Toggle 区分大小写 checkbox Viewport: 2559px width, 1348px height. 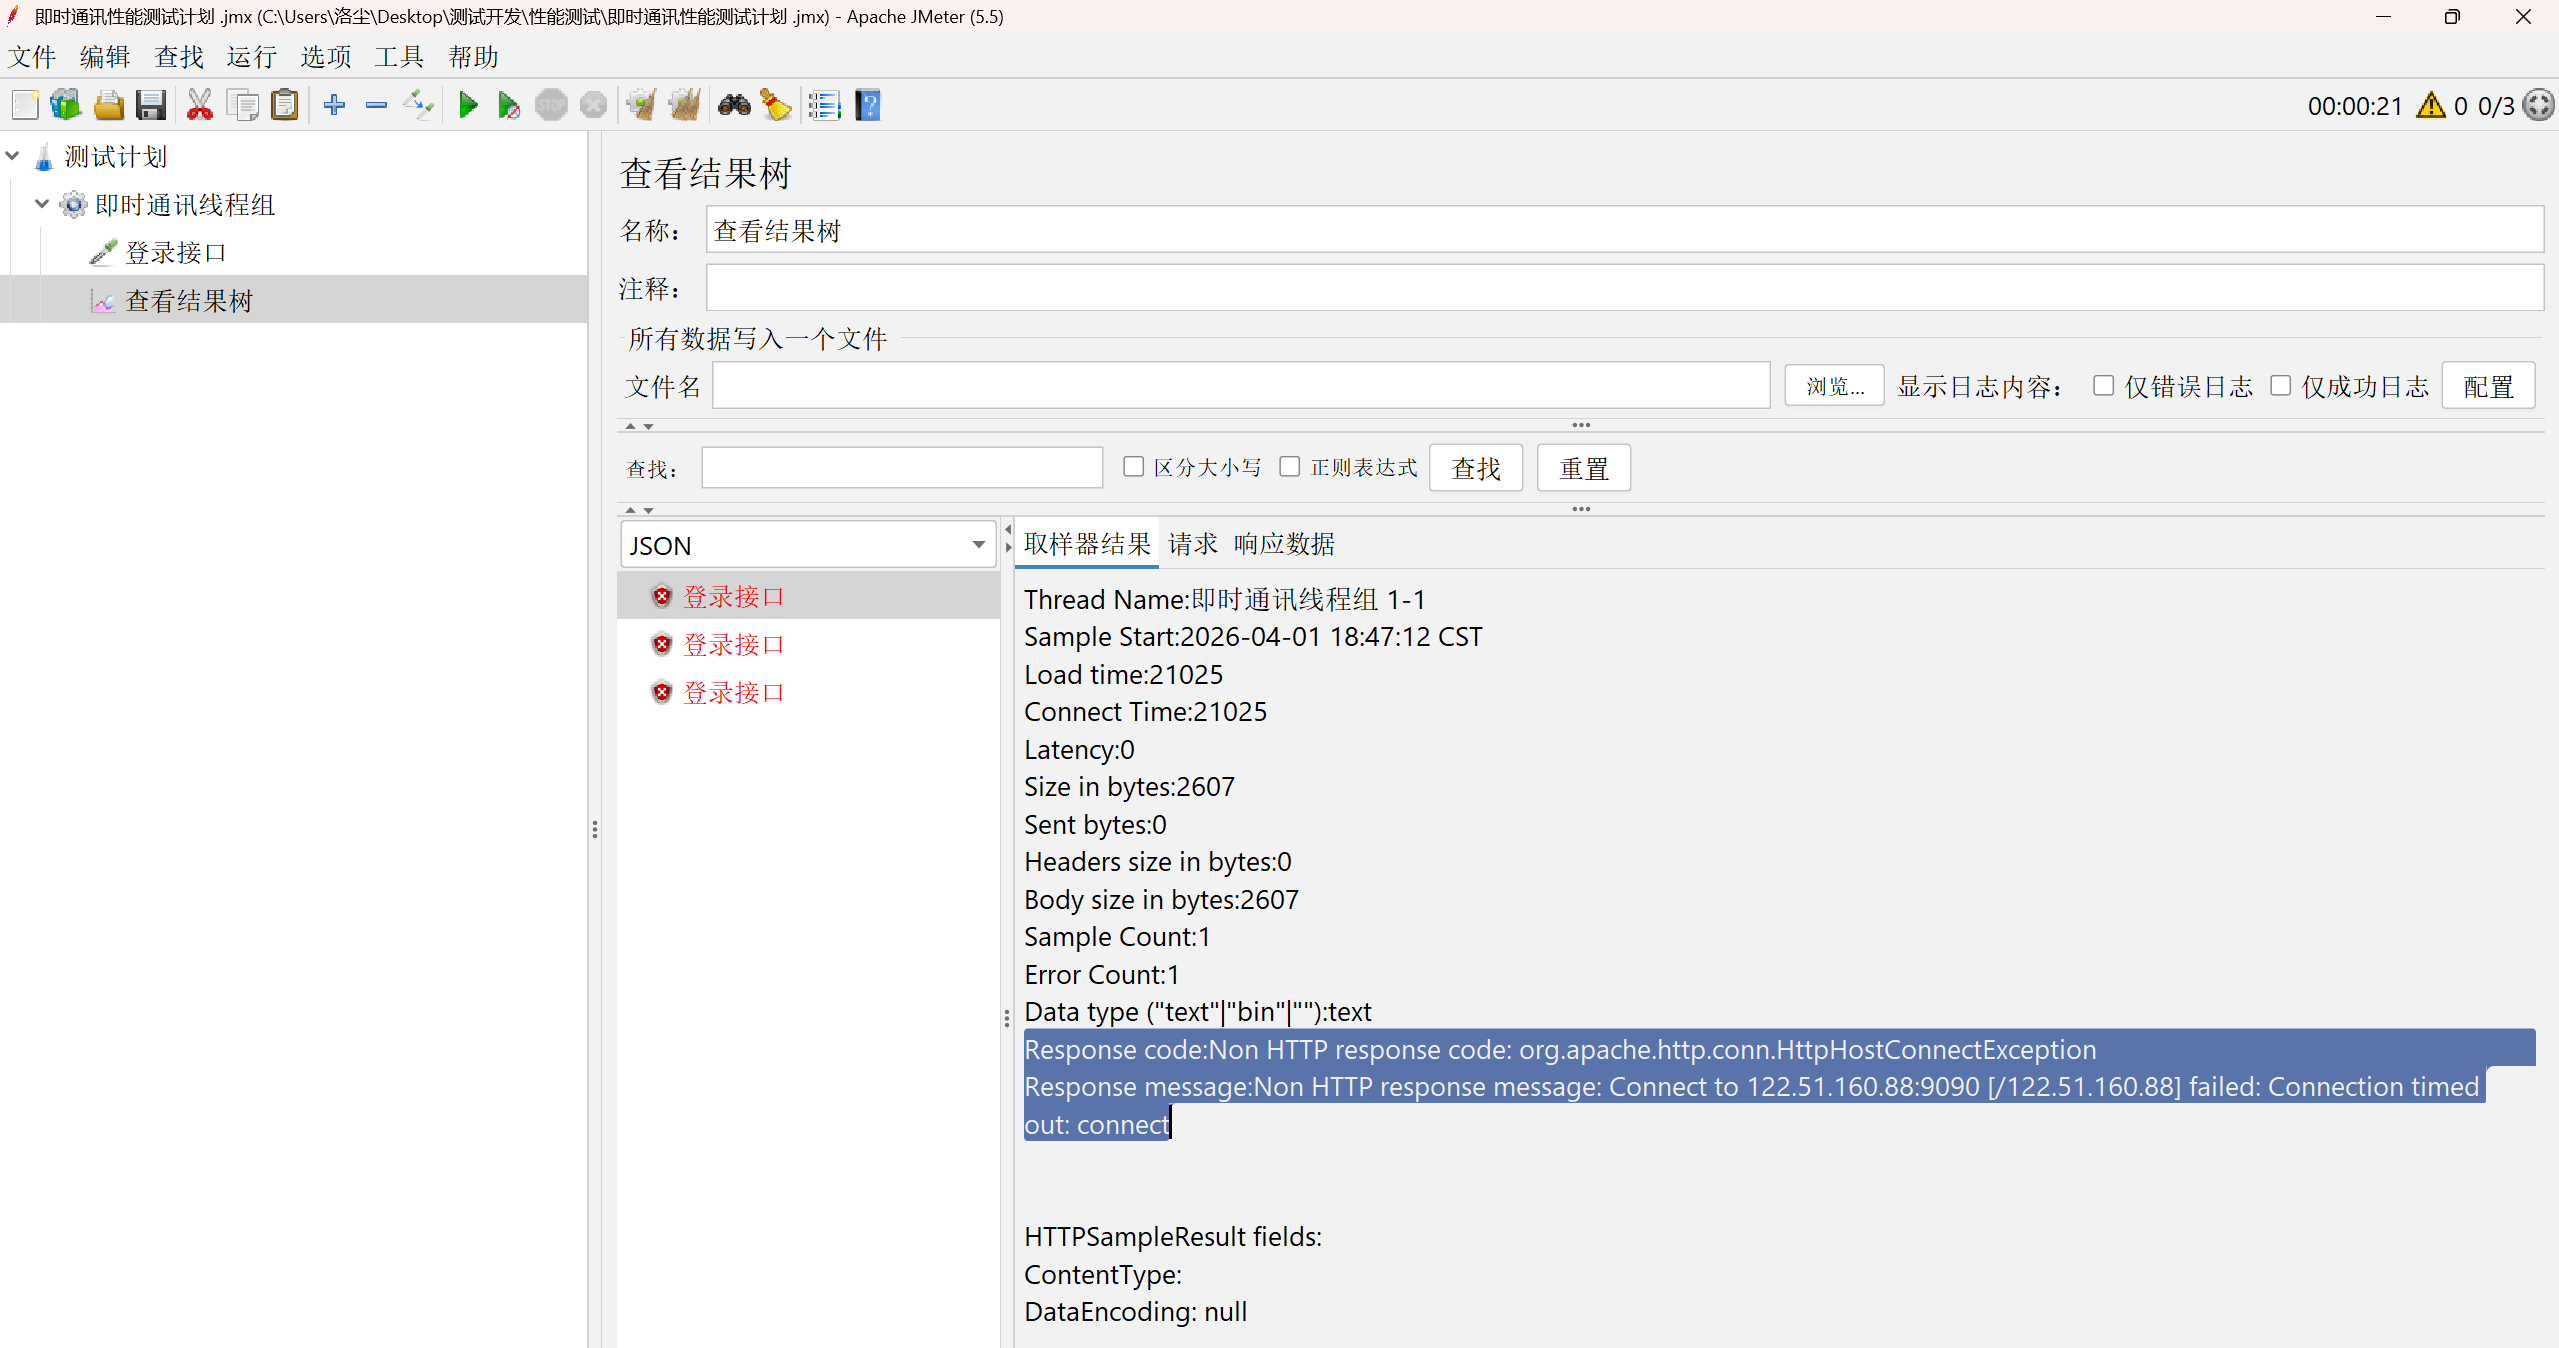point(1133,467)
